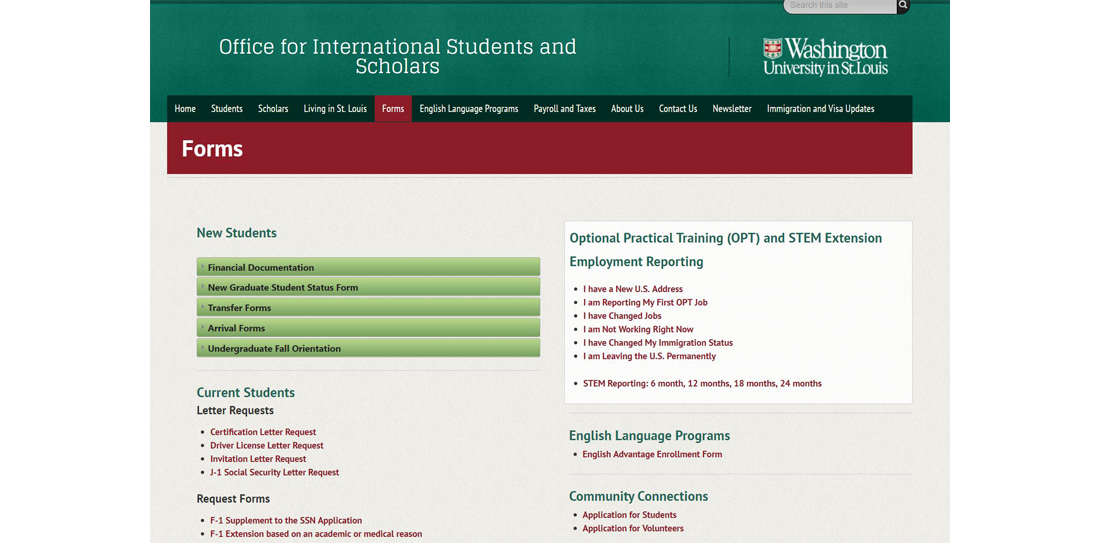Type in the Search this site field
1094x543 pixels.
click(838, 6)
